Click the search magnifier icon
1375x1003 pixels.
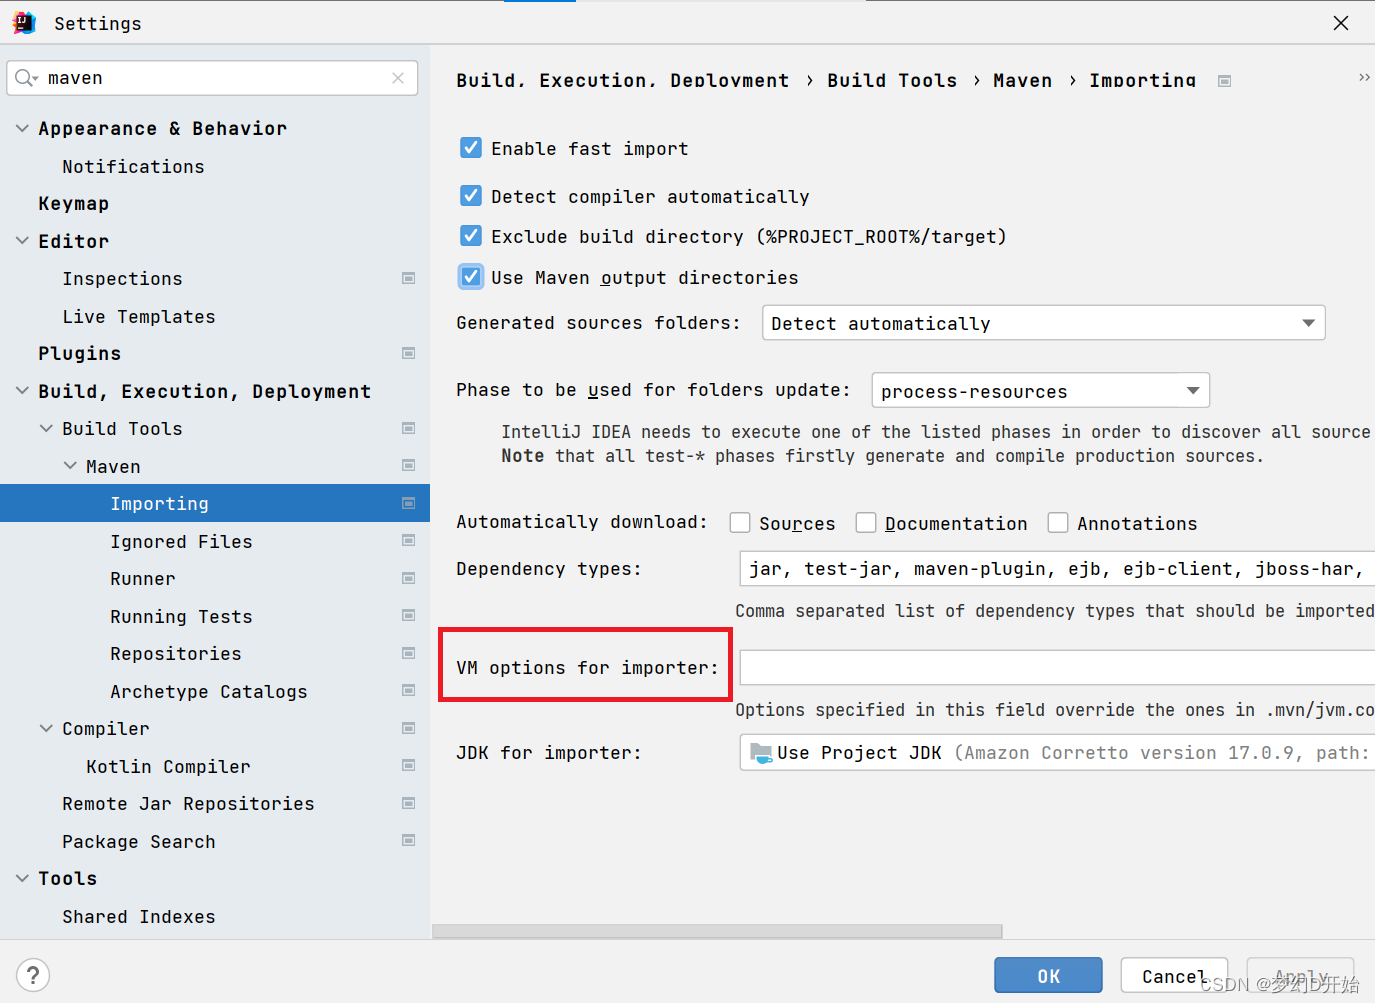(26, 78)
